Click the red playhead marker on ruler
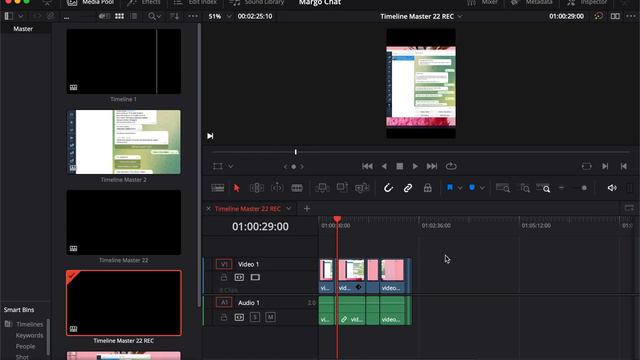This screenshot has width=640, height=360. (337, 220)
